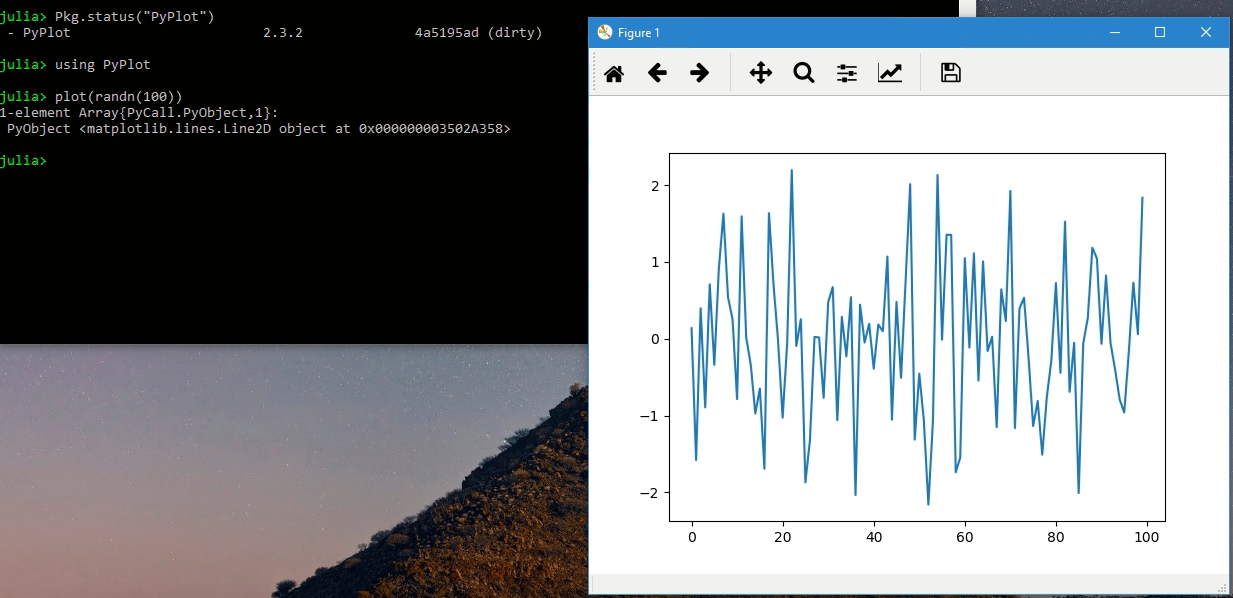Save the current figure
Image resolution: width=1233 pixels, height=598 pixels.
click(950, 72)
